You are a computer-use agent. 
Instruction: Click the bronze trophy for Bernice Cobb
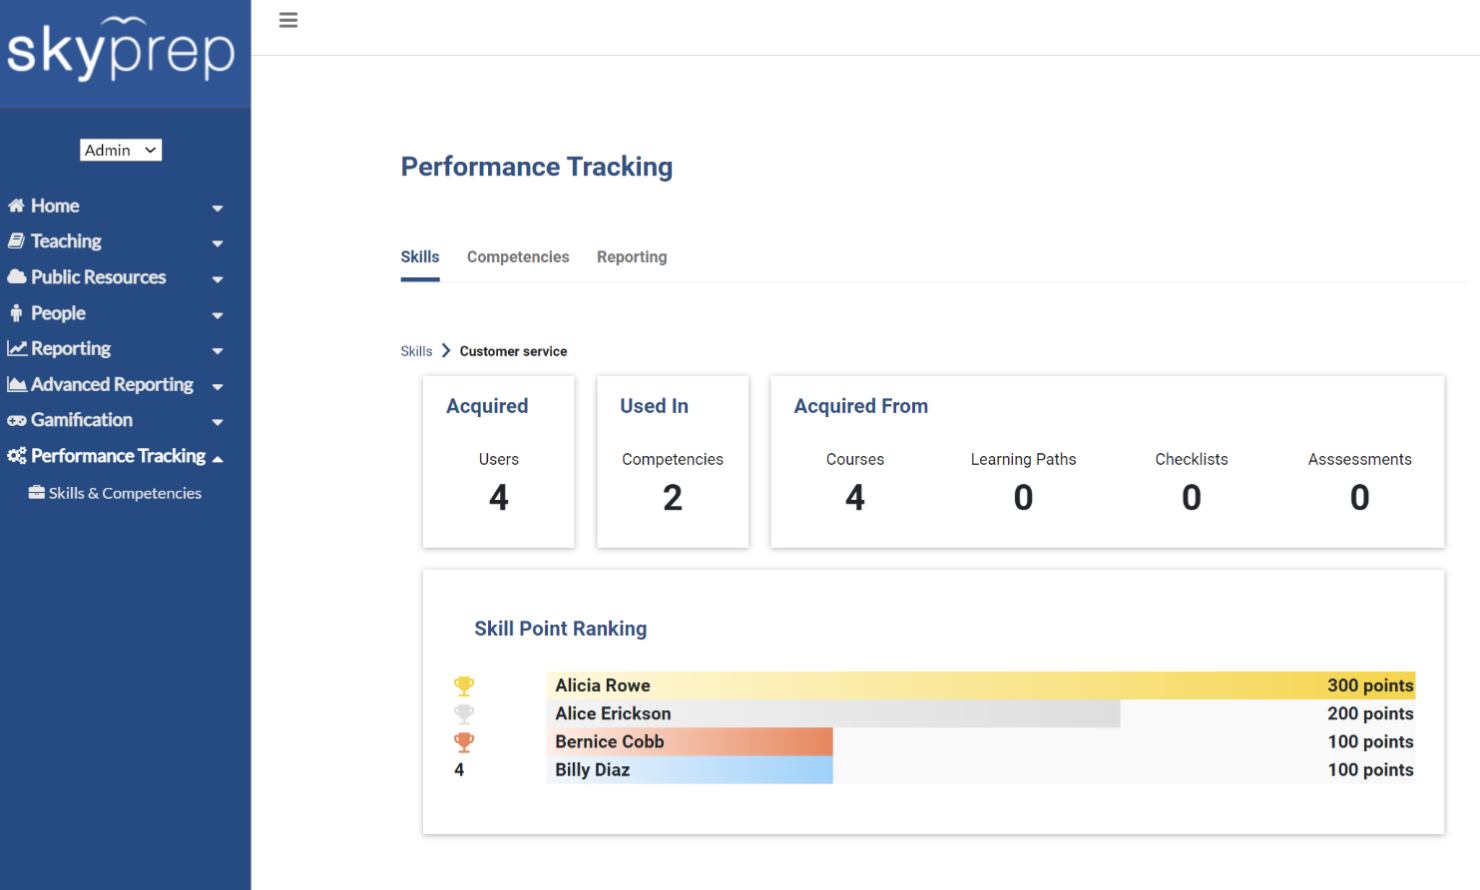pyautogui.click(x=464, y=742)
